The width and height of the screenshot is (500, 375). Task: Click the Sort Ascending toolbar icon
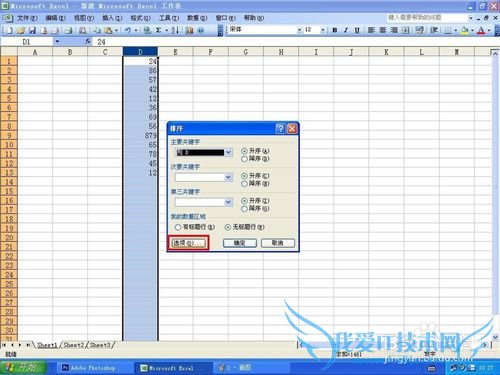175,30
